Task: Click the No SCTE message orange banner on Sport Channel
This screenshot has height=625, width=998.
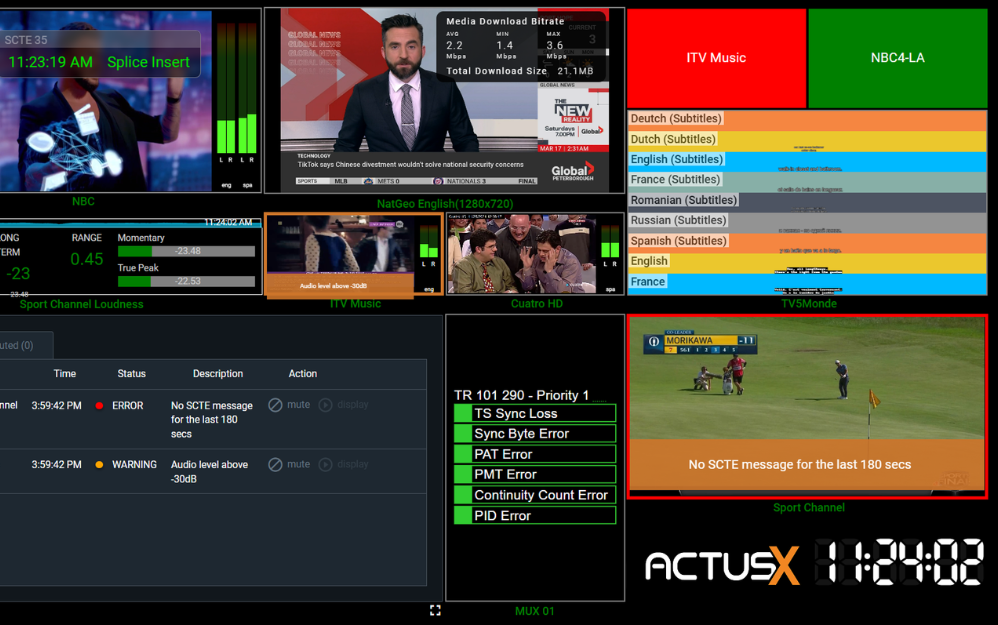Action: [x=807, y=465]
